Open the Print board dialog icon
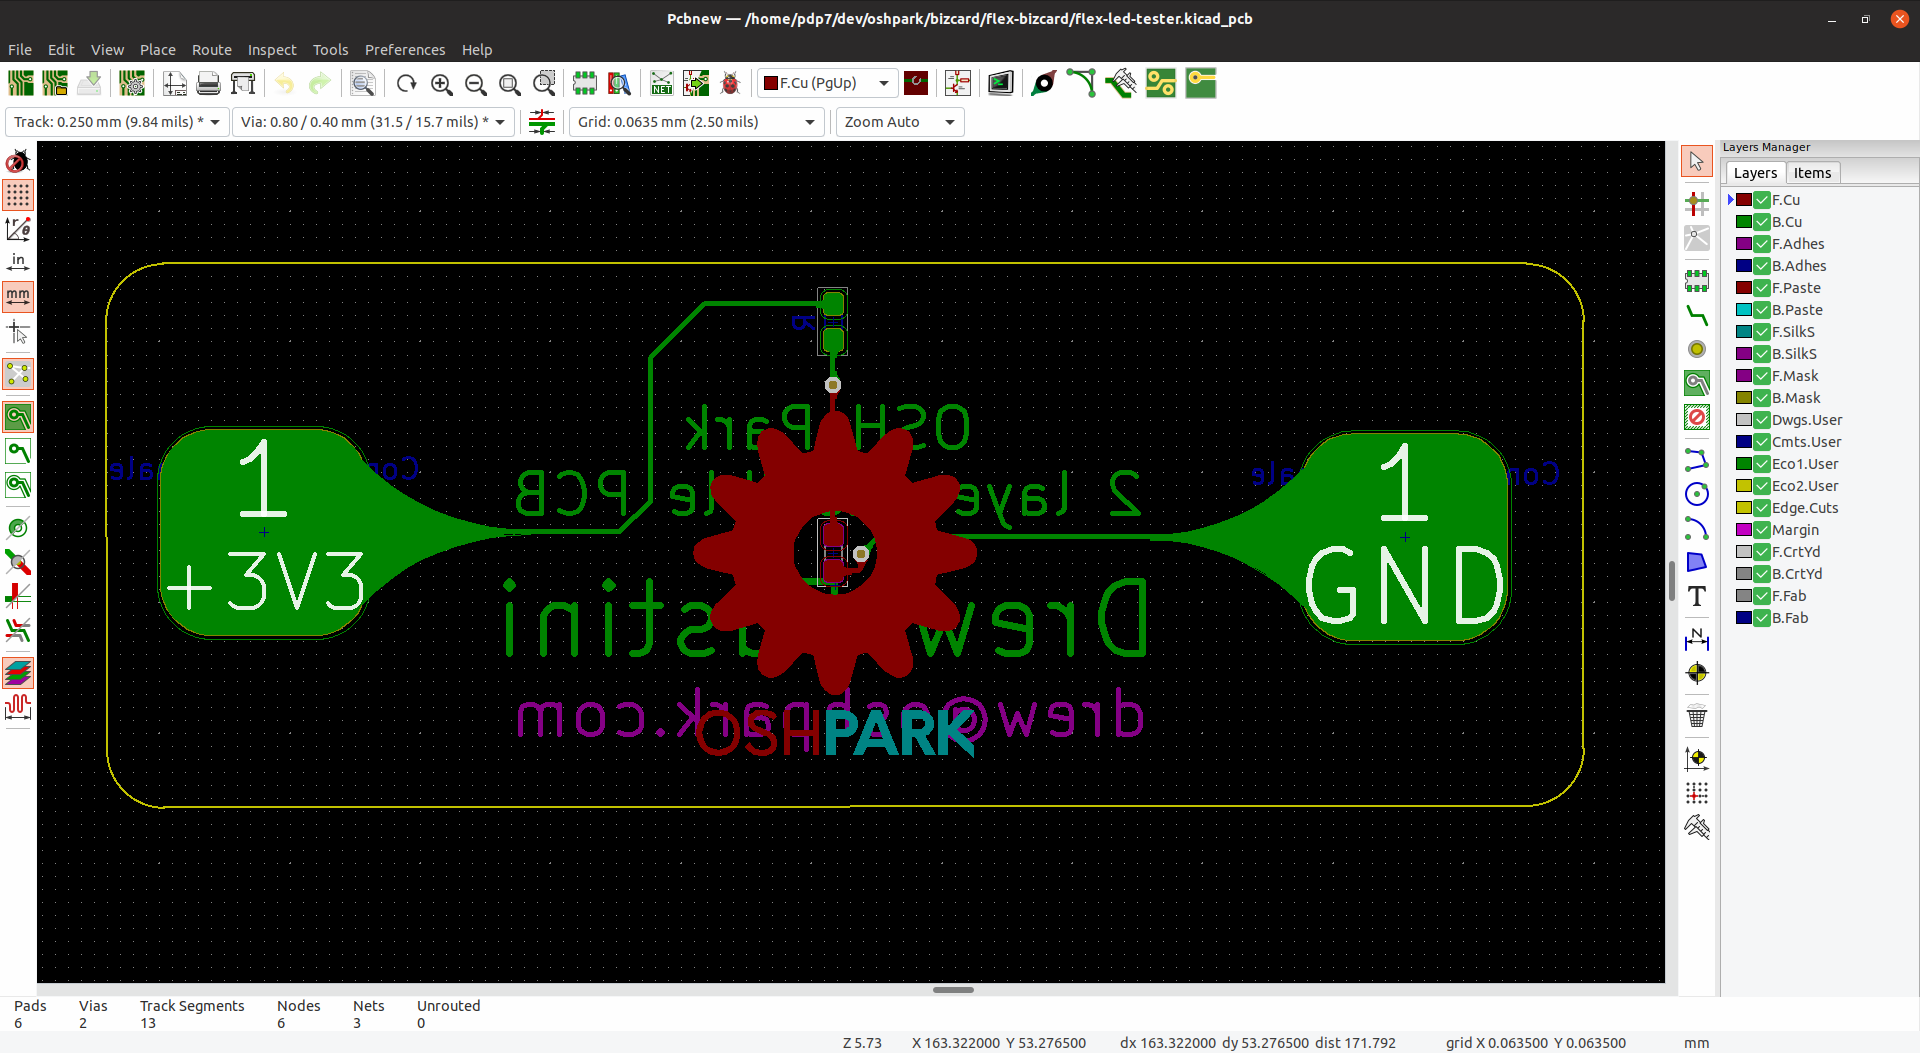Viewport: 1920px width, 1053px height. (208, 84)
